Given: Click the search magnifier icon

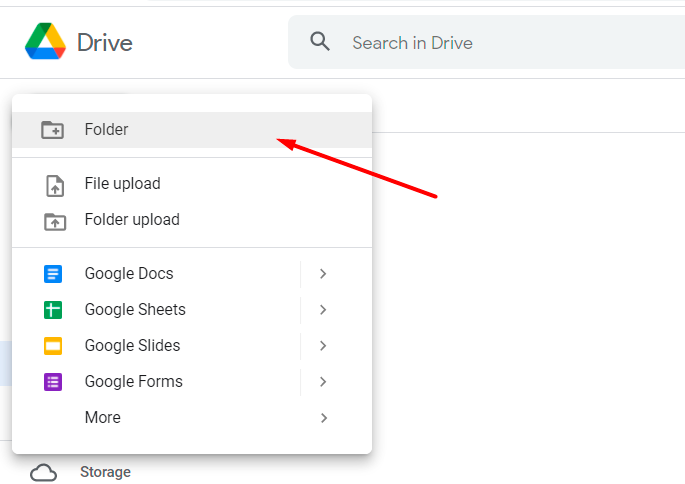Looking at the screenshot, I should pos(320,42).
